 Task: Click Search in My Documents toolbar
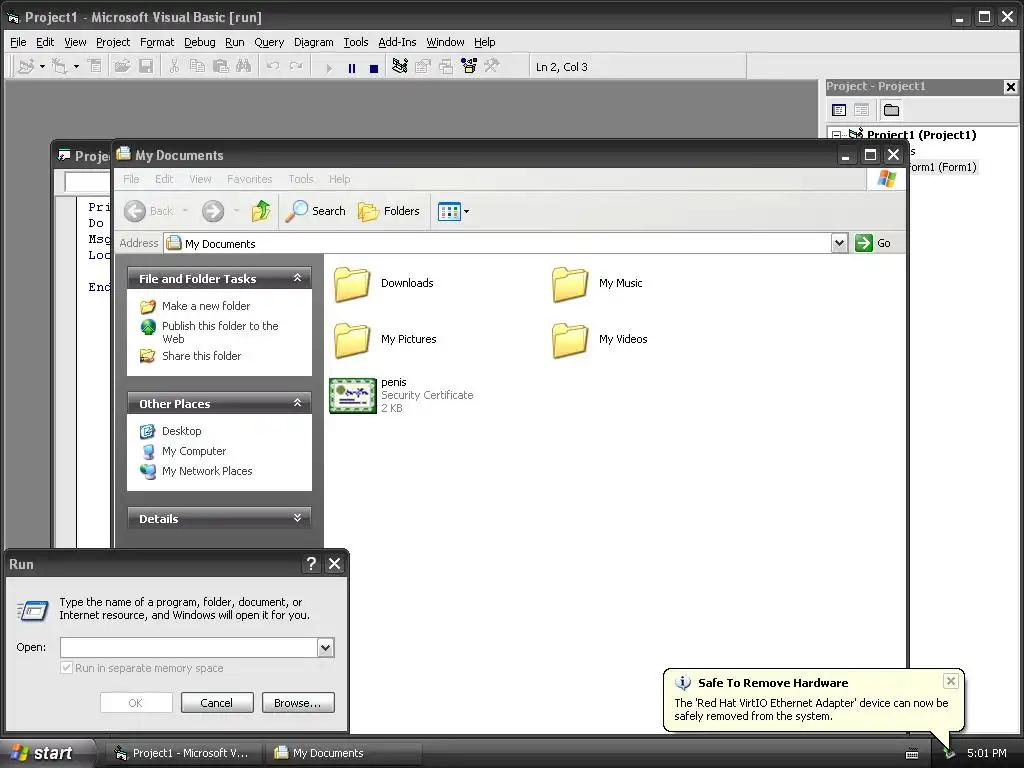[316, 211]
